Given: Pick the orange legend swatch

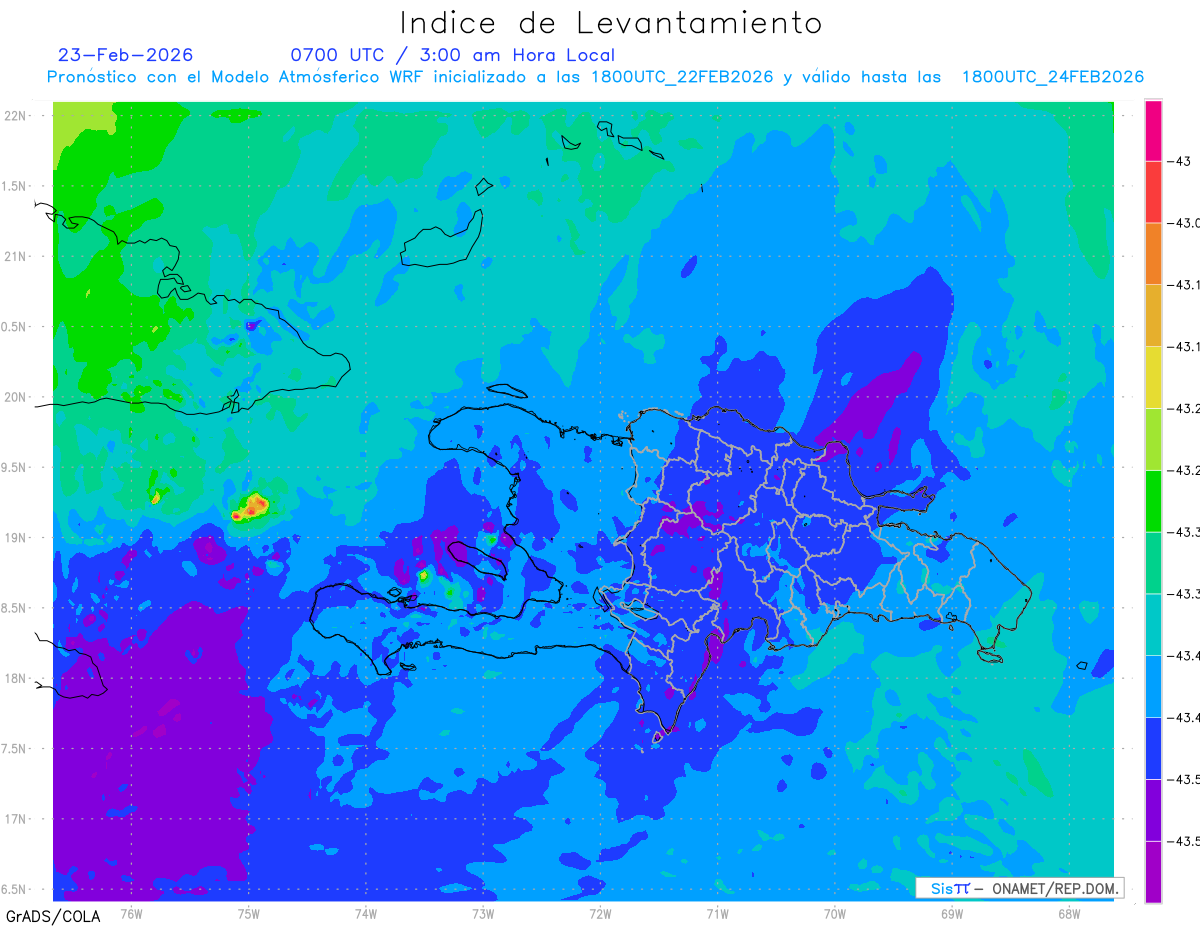Looking at the screenshot, I should pyautogui.click(x=1153, y=253).
